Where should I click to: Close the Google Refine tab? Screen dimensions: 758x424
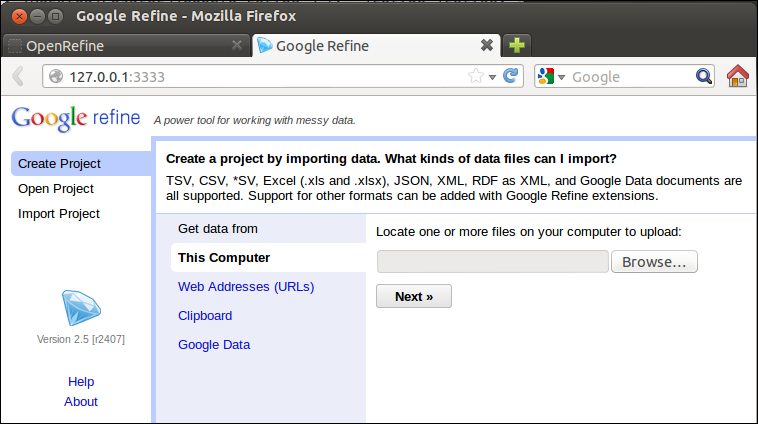click(487, 45)
